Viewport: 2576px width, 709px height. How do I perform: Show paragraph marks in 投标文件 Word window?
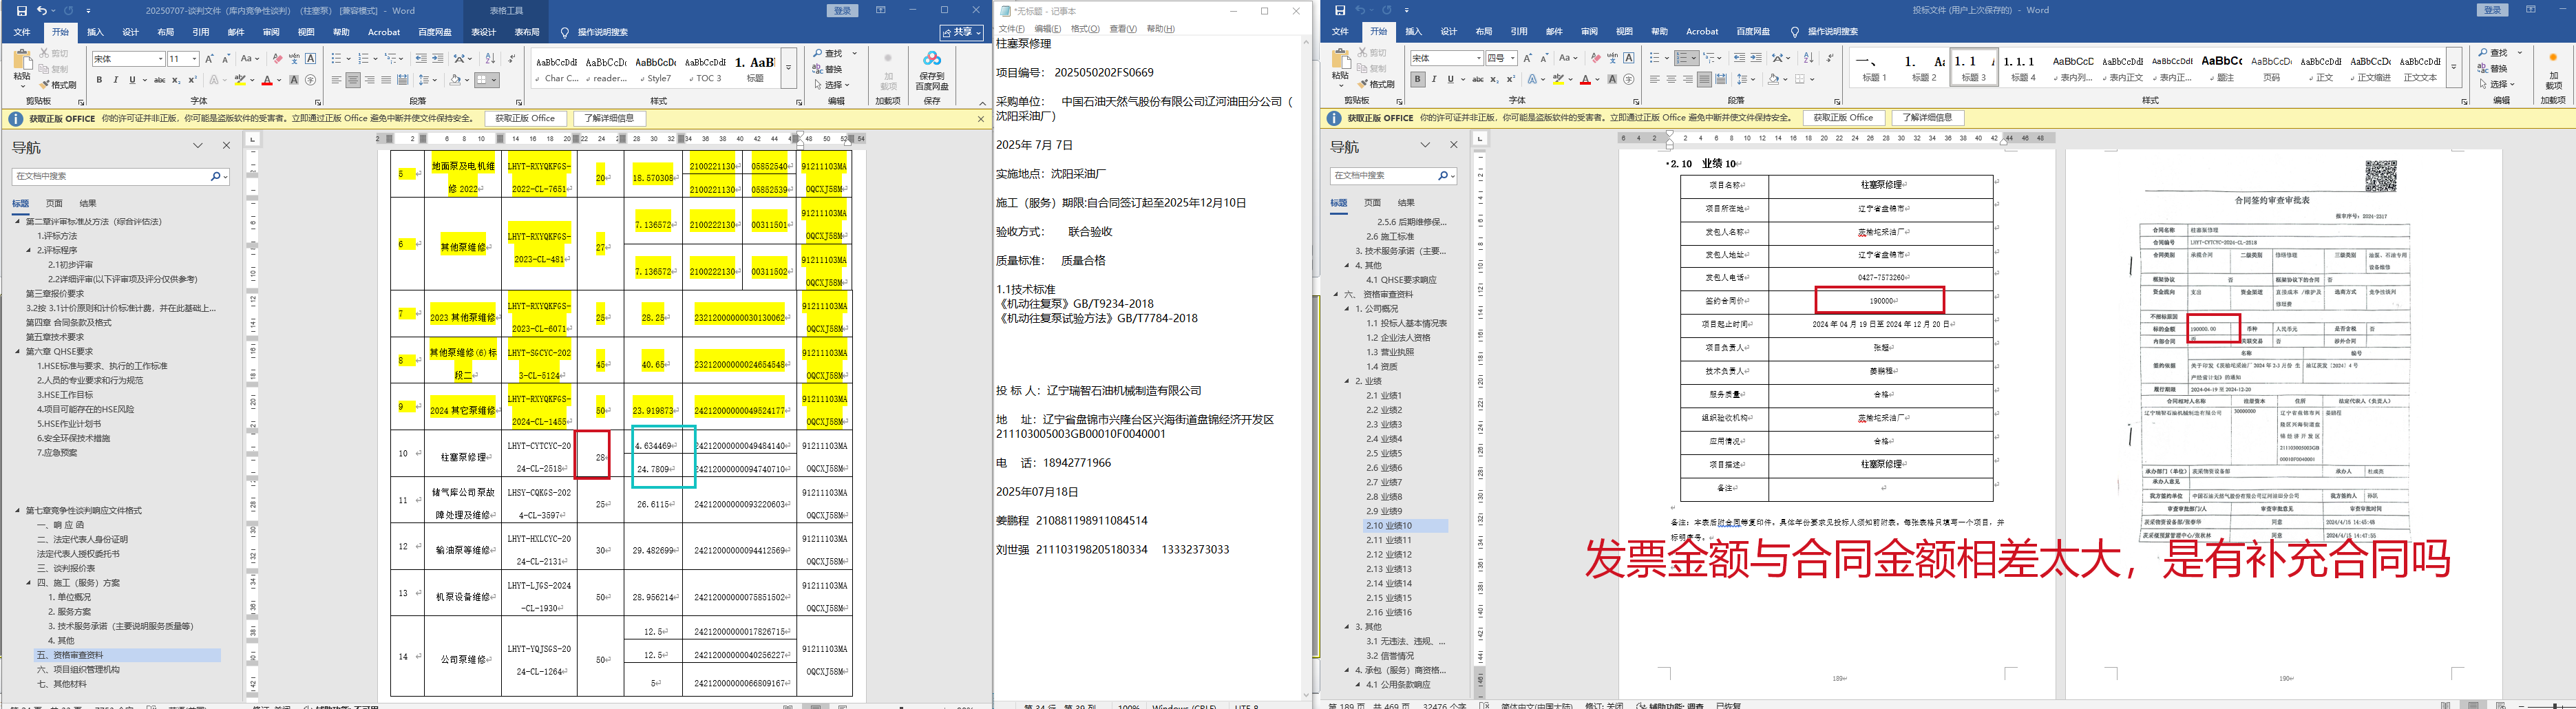tap(1829, 58)
